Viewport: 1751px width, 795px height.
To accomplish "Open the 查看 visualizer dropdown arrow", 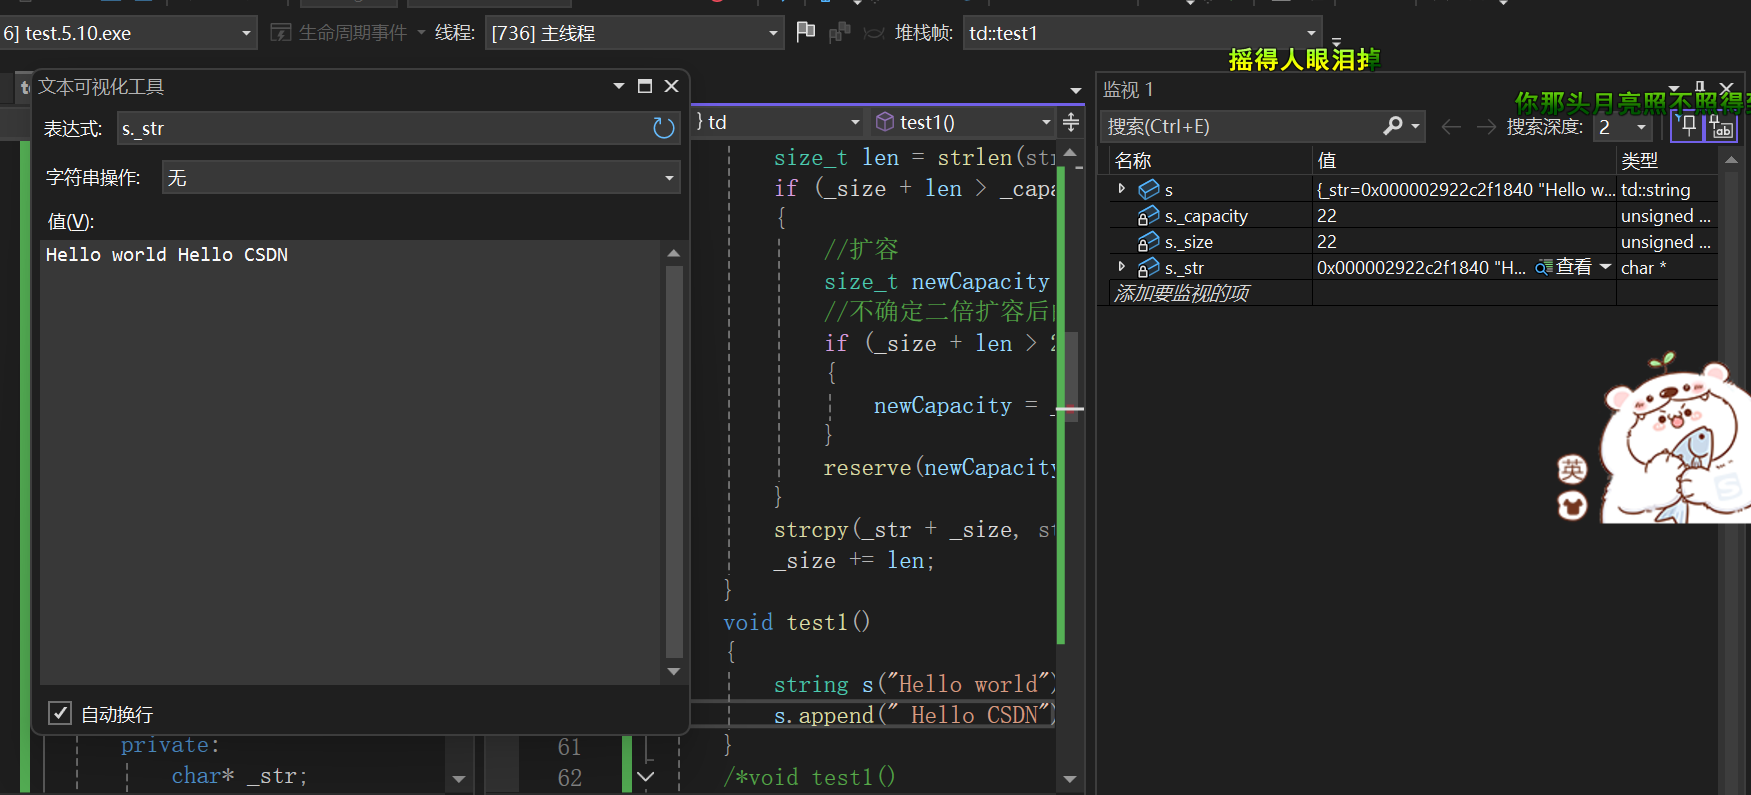I will point(1605,267).
